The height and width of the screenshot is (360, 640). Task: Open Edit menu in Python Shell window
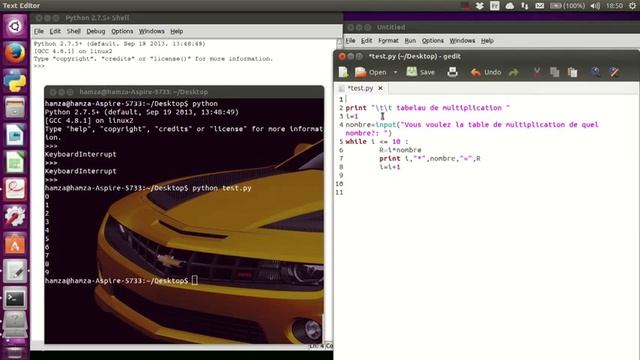pyautogui.click(x=55, y=31)
